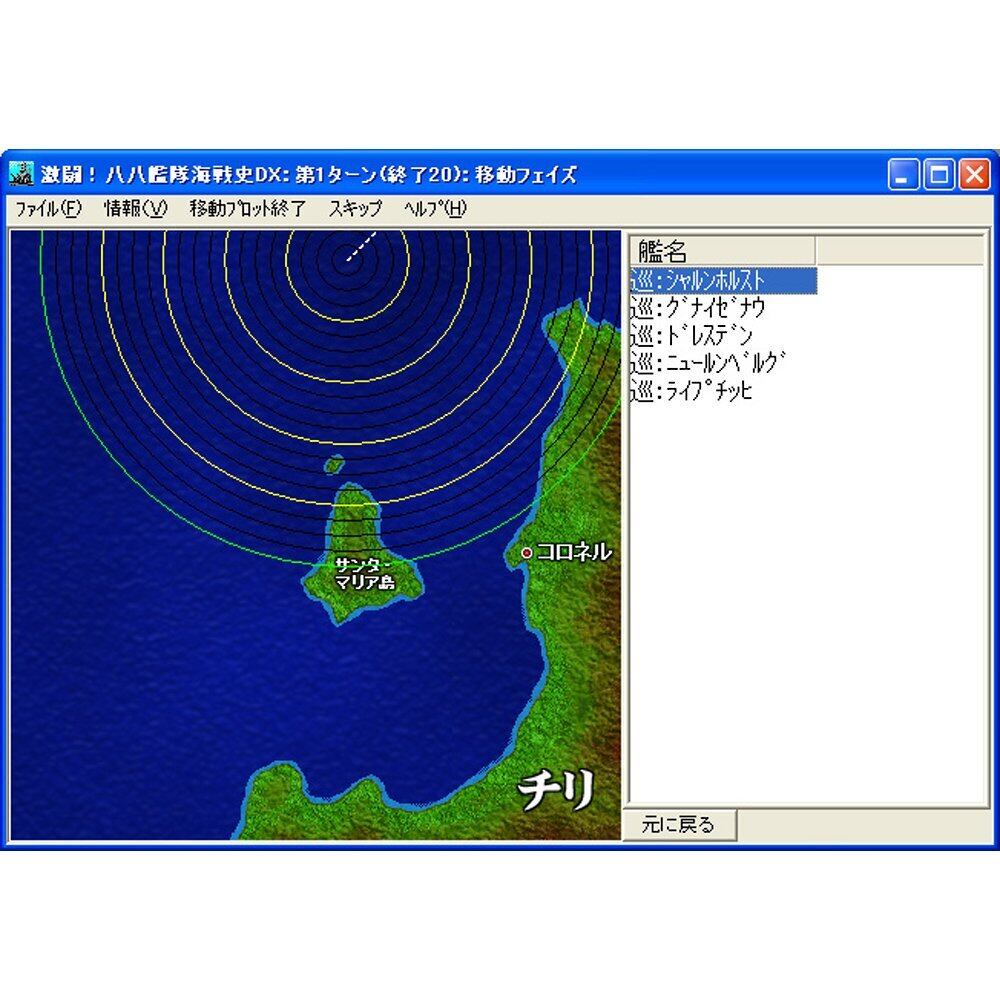The width and height of the screenshot is (1000, 1000).
Task: Click the コロネル port marker on map
Action: click(526, 553)
